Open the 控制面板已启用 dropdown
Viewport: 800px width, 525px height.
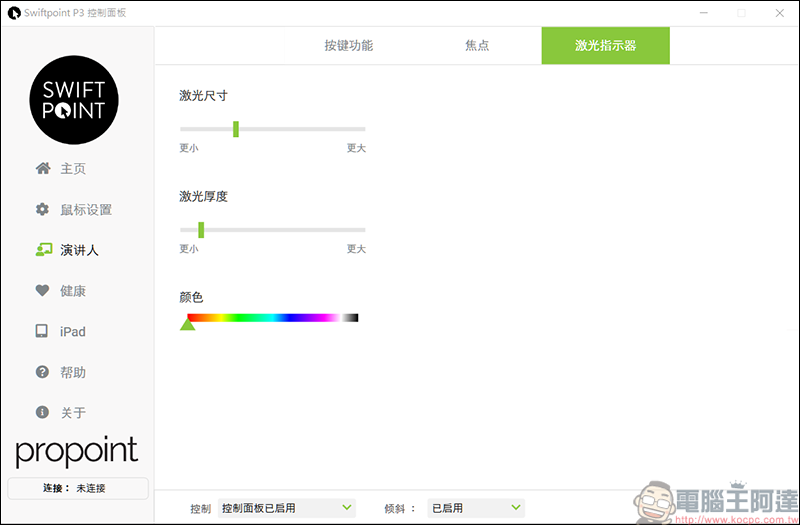click(287, 508)
